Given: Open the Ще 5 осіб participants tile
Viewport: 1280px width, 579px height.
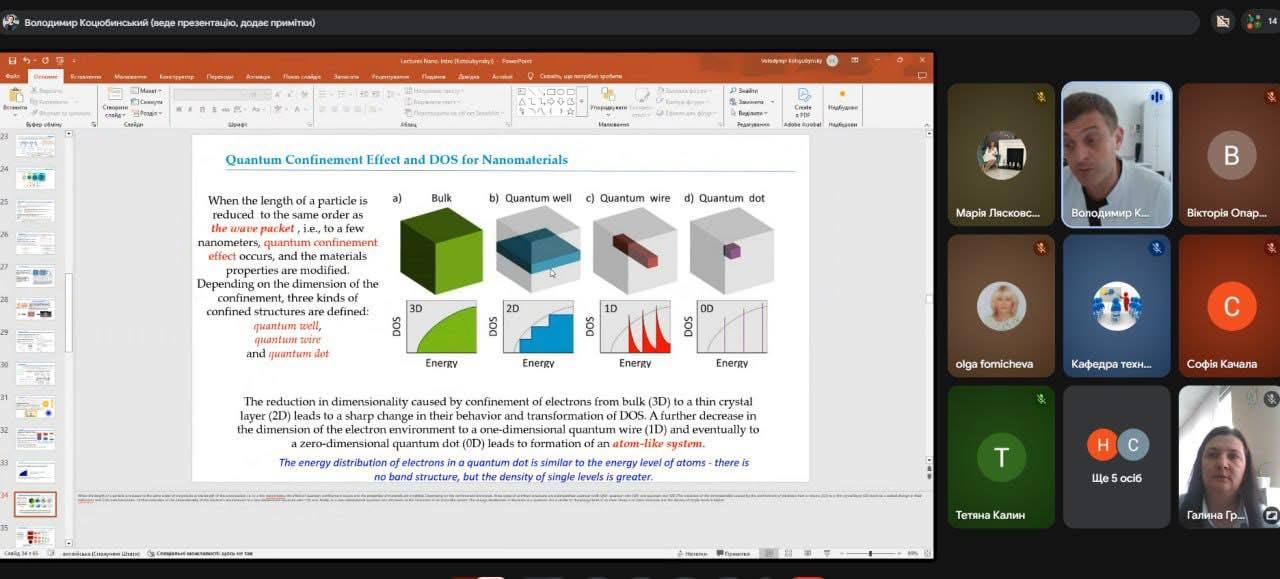Looking at the screenshot, I should tap(1117, 457).
